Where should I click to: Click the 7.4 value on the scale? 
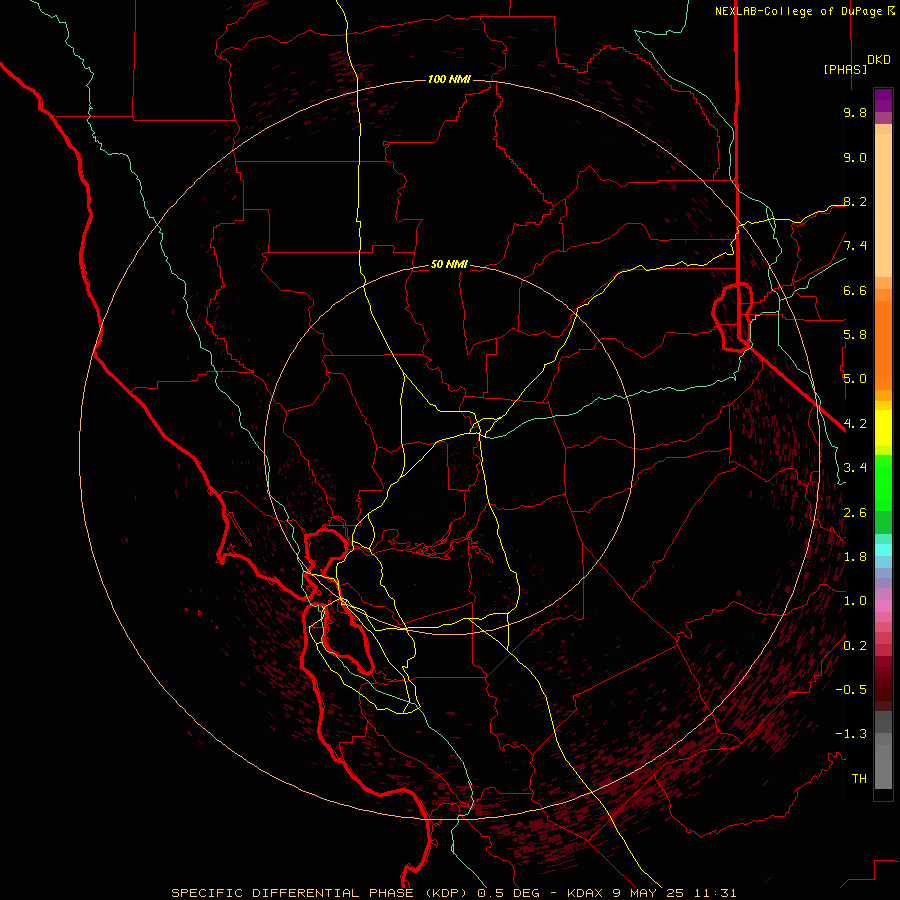pos(855,246)
